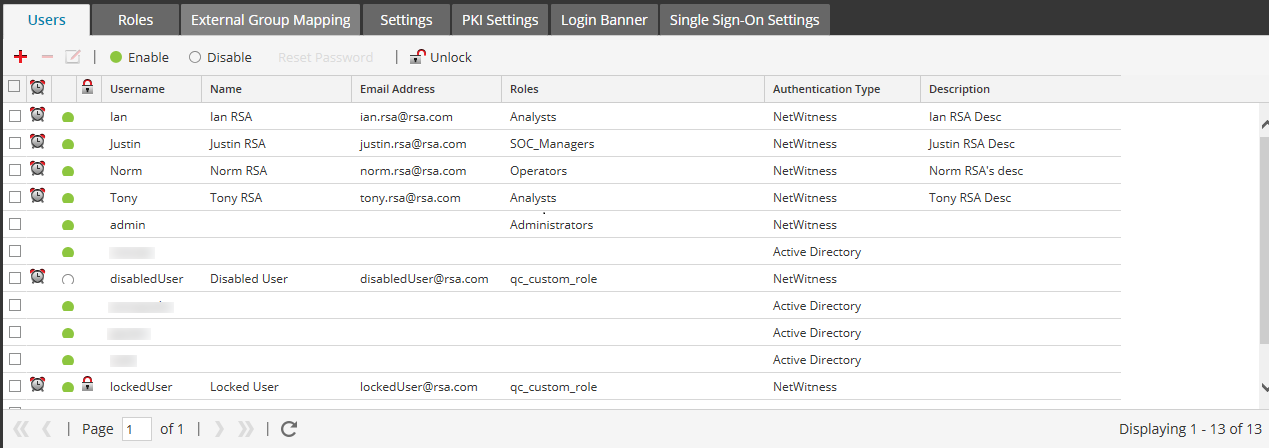Switch to the Roles tab

[x=135, y=20]
